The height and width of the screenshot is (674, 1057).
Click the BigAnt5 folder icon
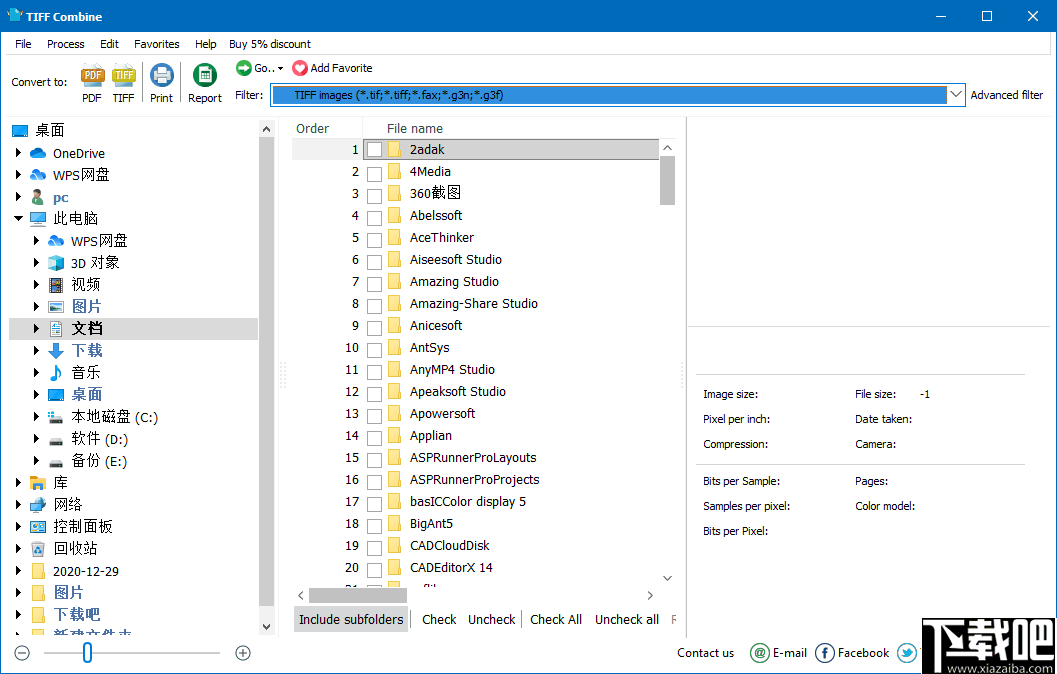click(x=395, y=523)
